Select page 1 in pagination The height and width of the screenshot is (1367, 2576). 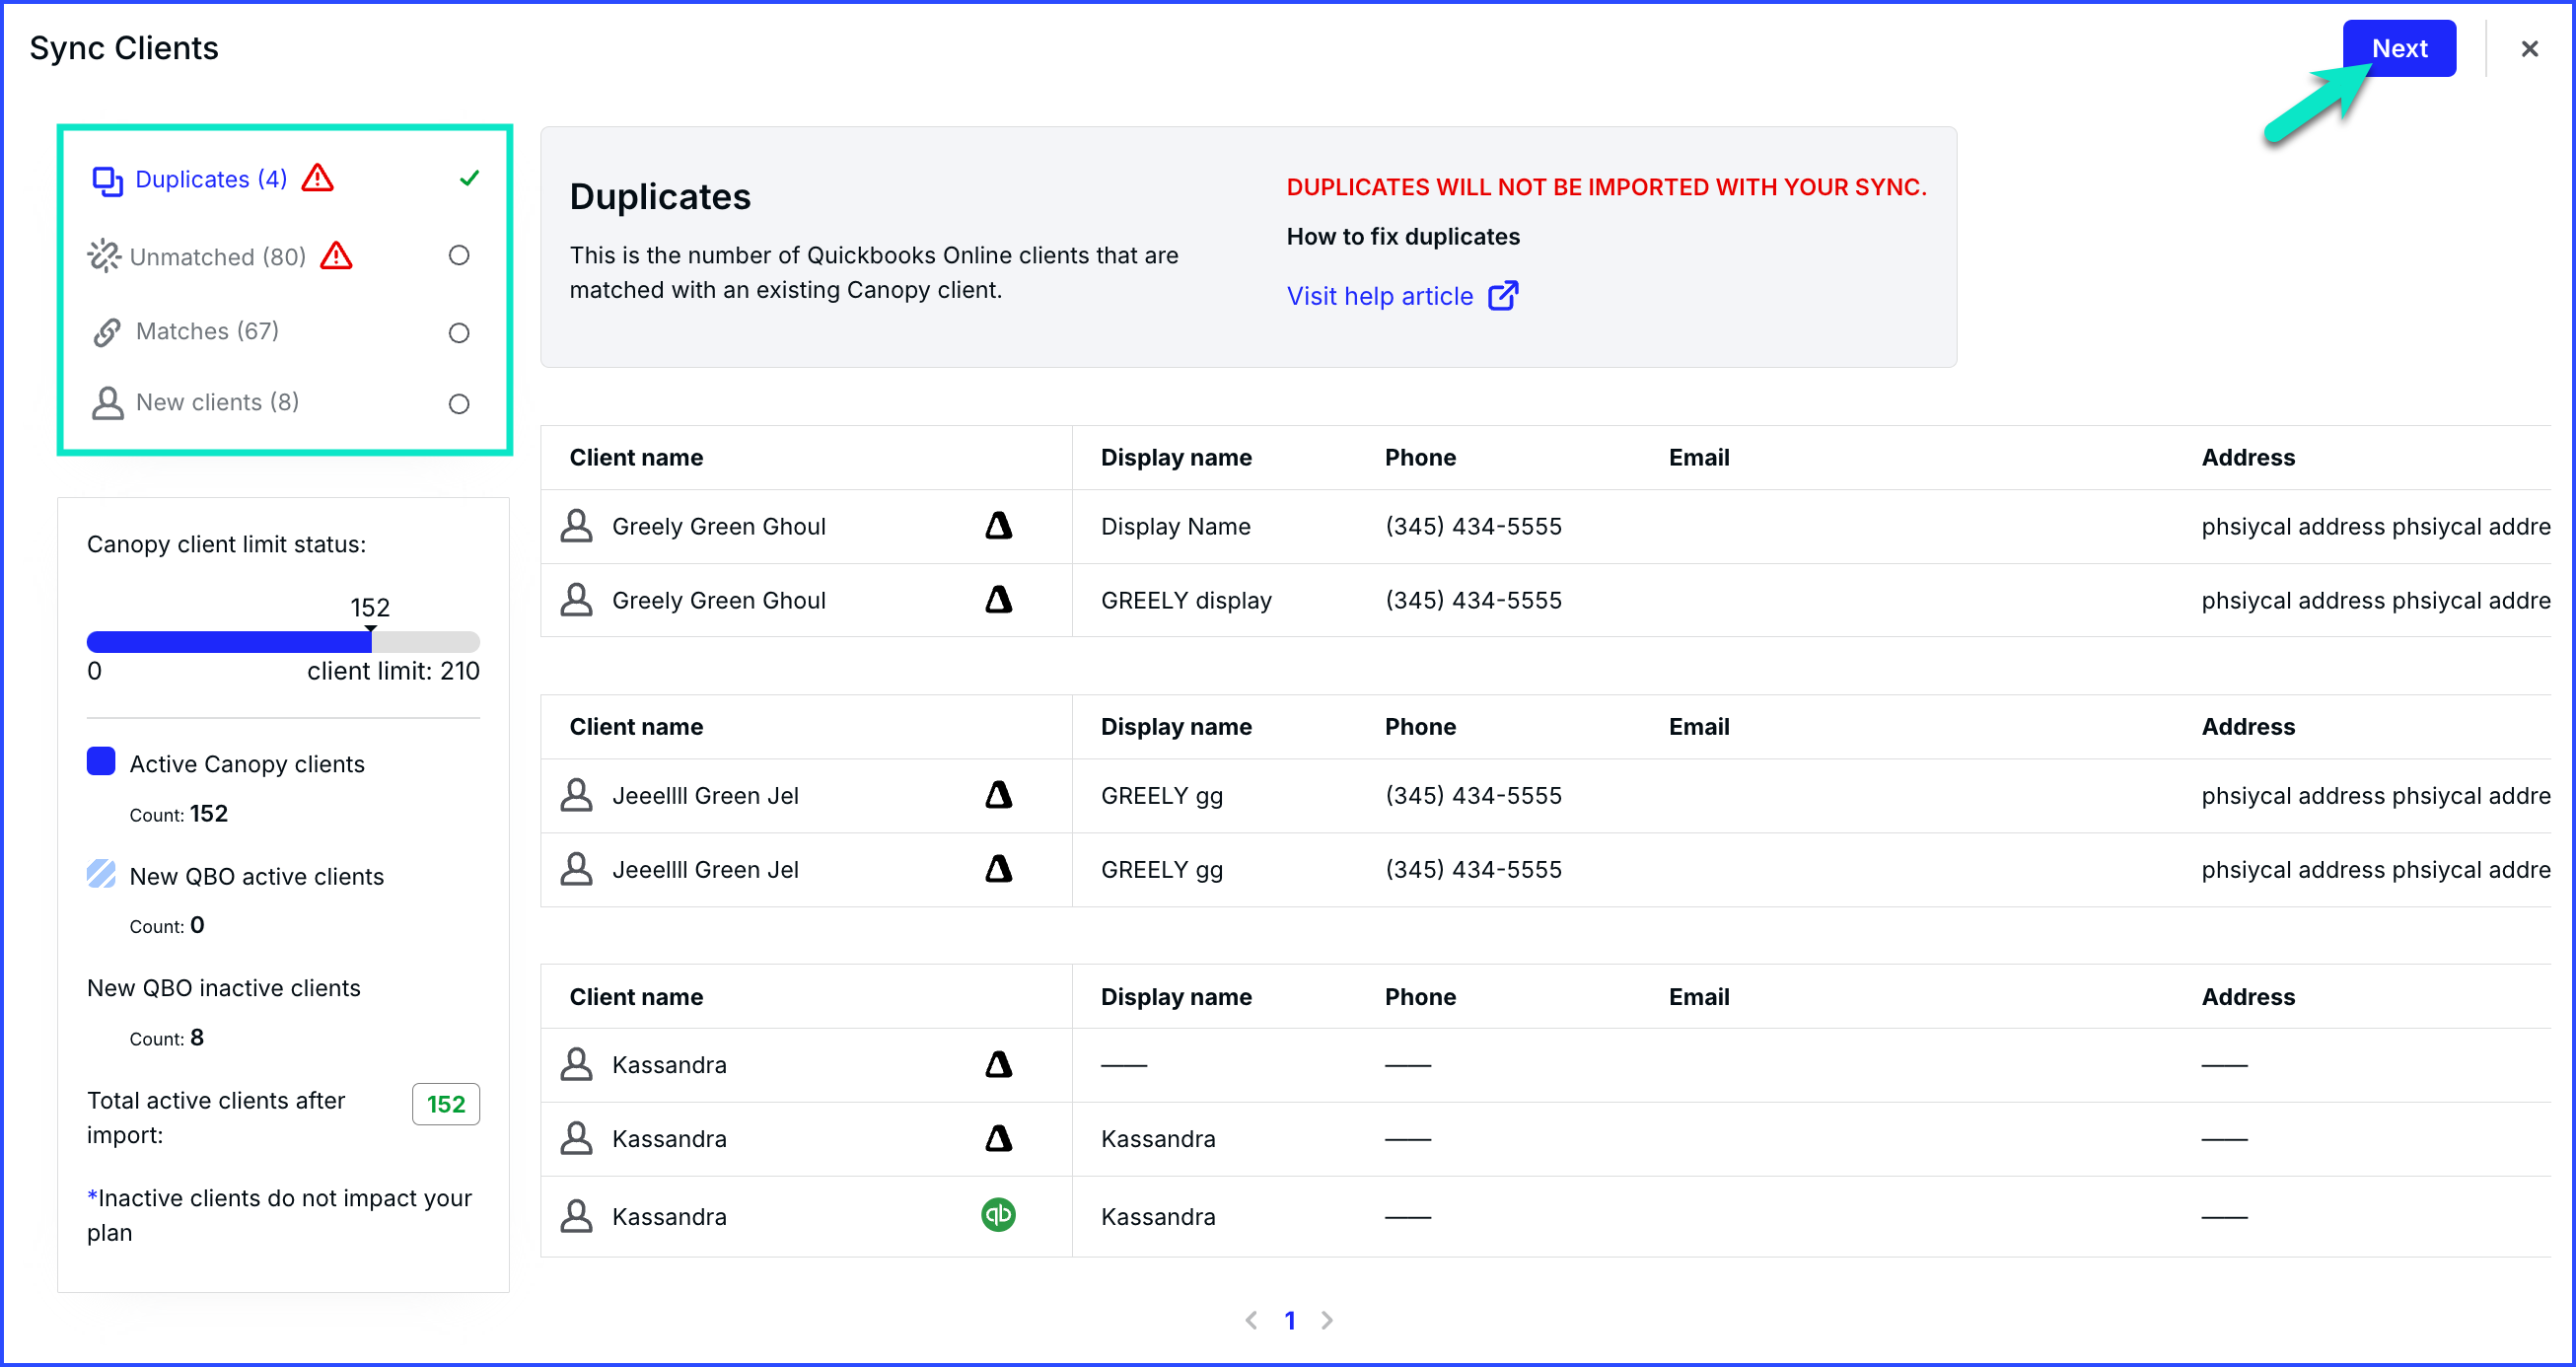point(1290,1321)
